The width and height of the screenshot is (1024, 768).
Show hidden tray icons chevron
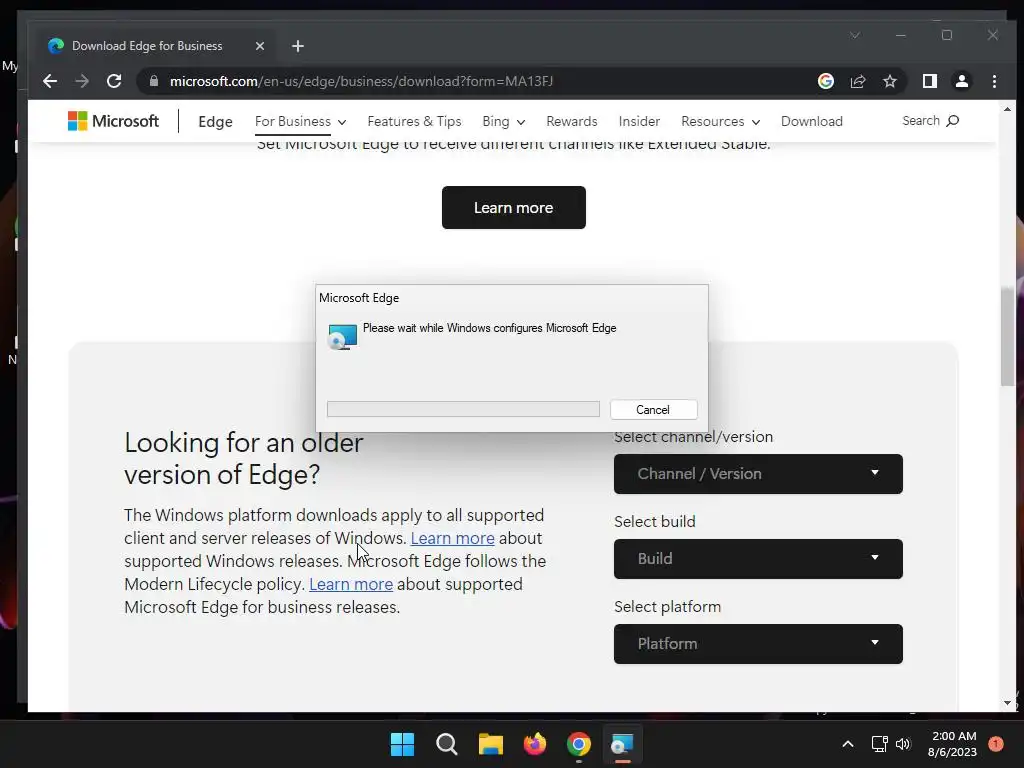pos(848,744)
